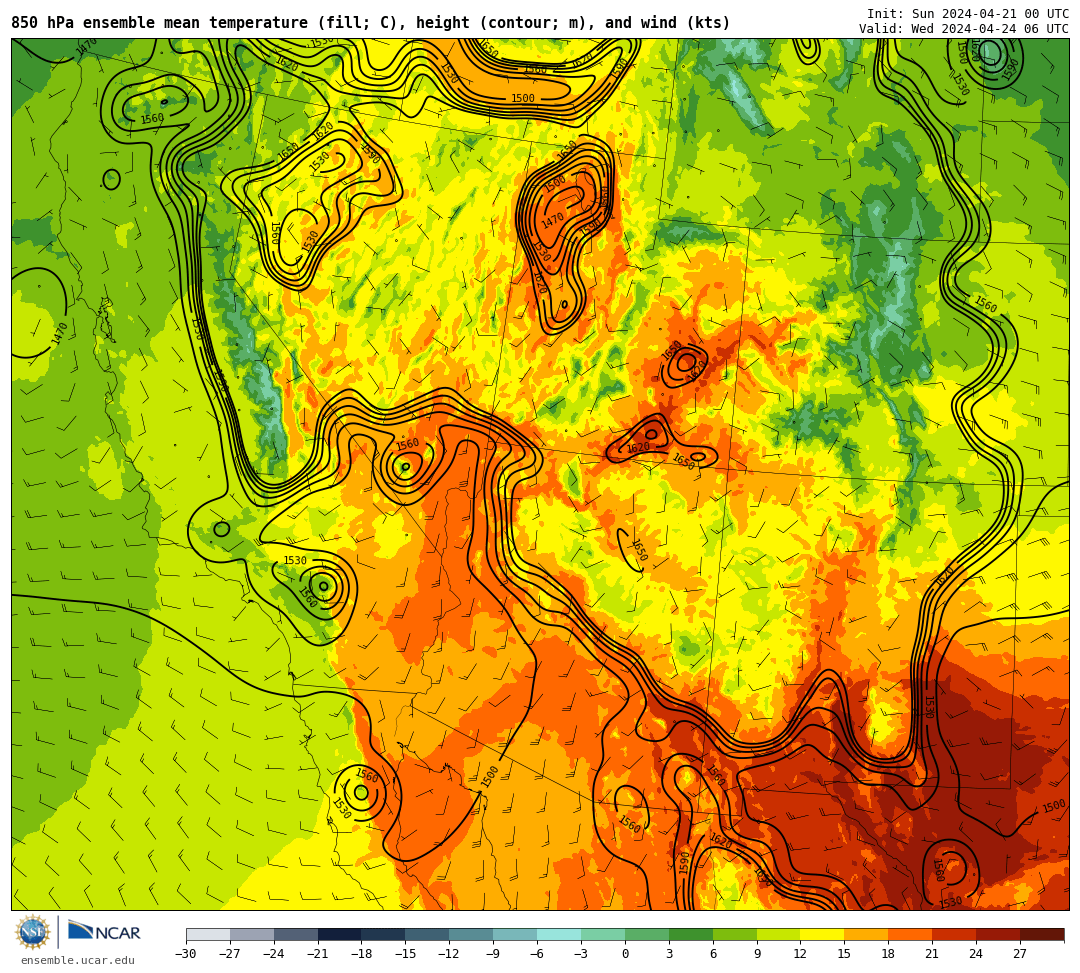
Task: Pick the light teal swatch between -9 and -6
Action: tap(515, 934)
